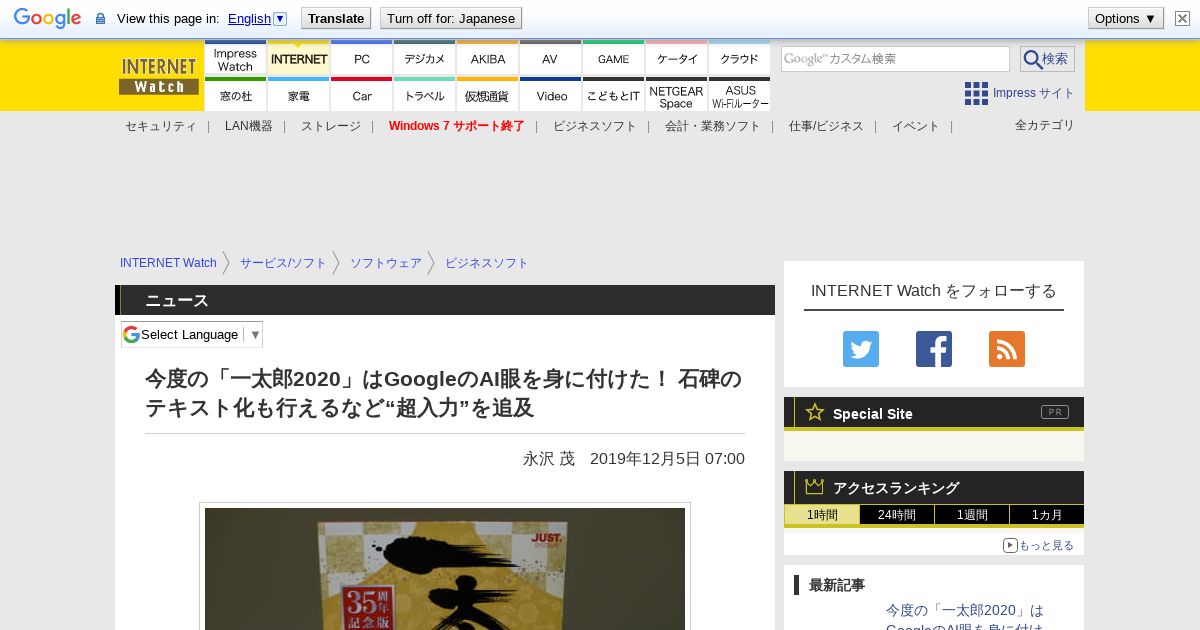This screenshot has height=630, width=1200.
Task: Open the 窓の杜 tab
Action: 235,95
